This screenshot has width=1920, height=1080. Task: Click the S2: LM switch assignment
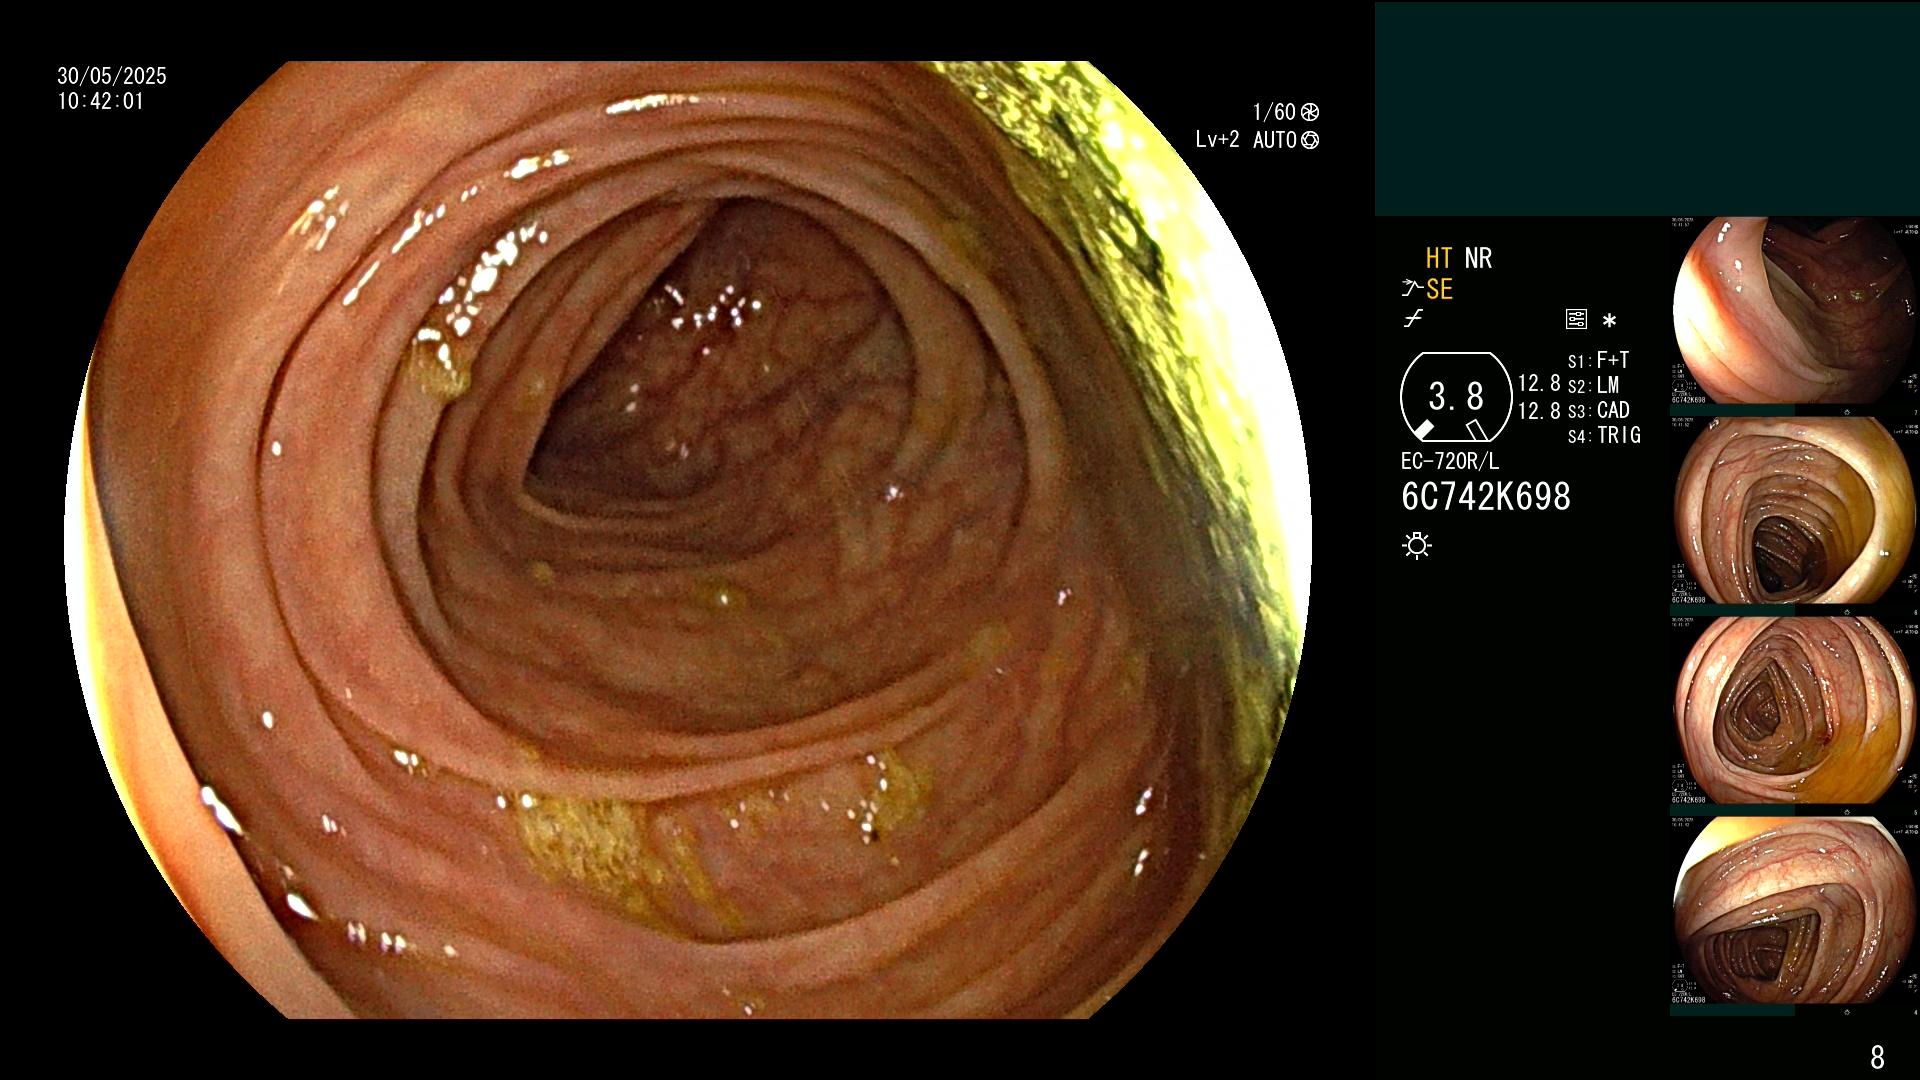(x=1593, y=385)
